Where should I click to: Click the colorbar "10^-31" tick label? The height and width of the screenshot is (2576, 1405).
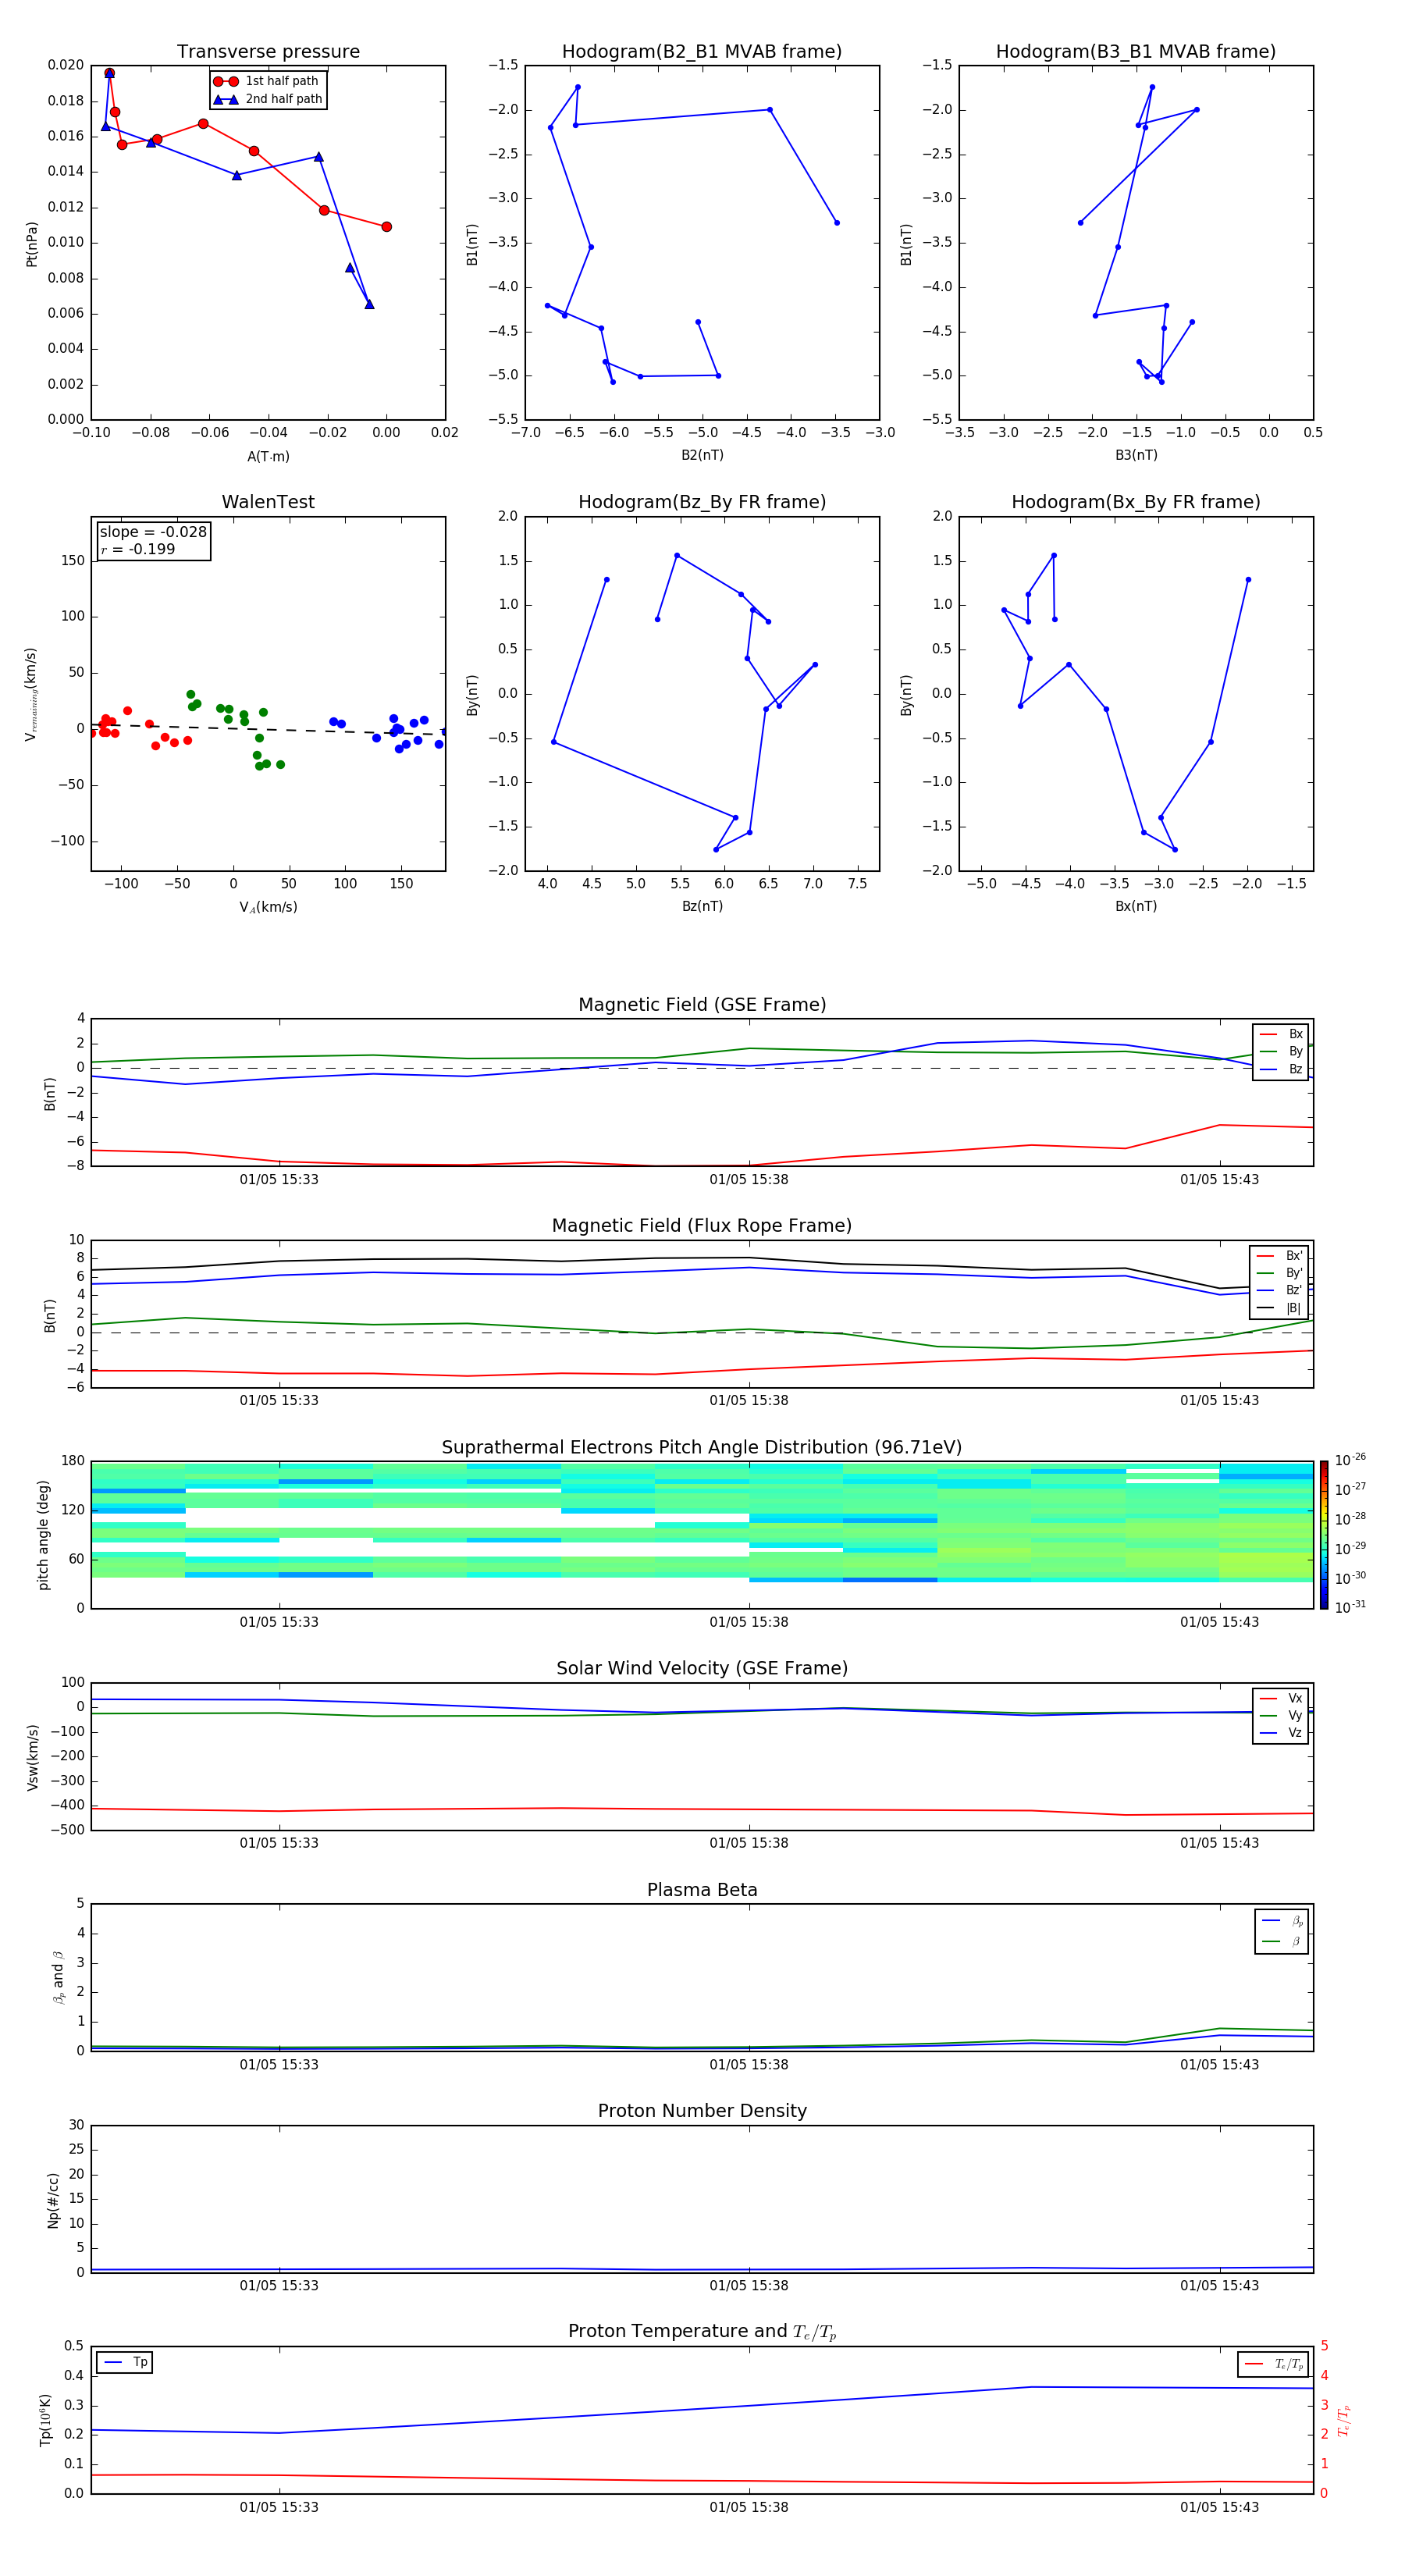coord(1350,1607)
